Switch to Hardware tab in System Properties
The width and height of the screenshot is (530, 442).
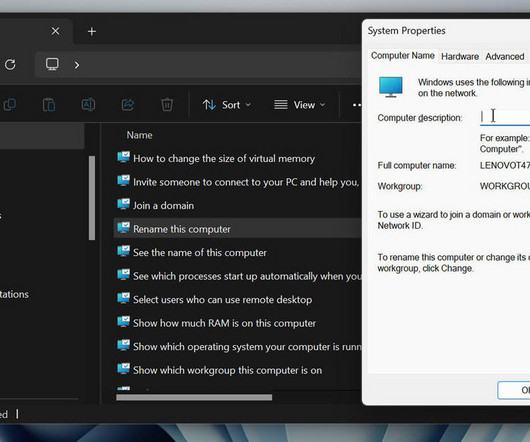click(460, 56)
